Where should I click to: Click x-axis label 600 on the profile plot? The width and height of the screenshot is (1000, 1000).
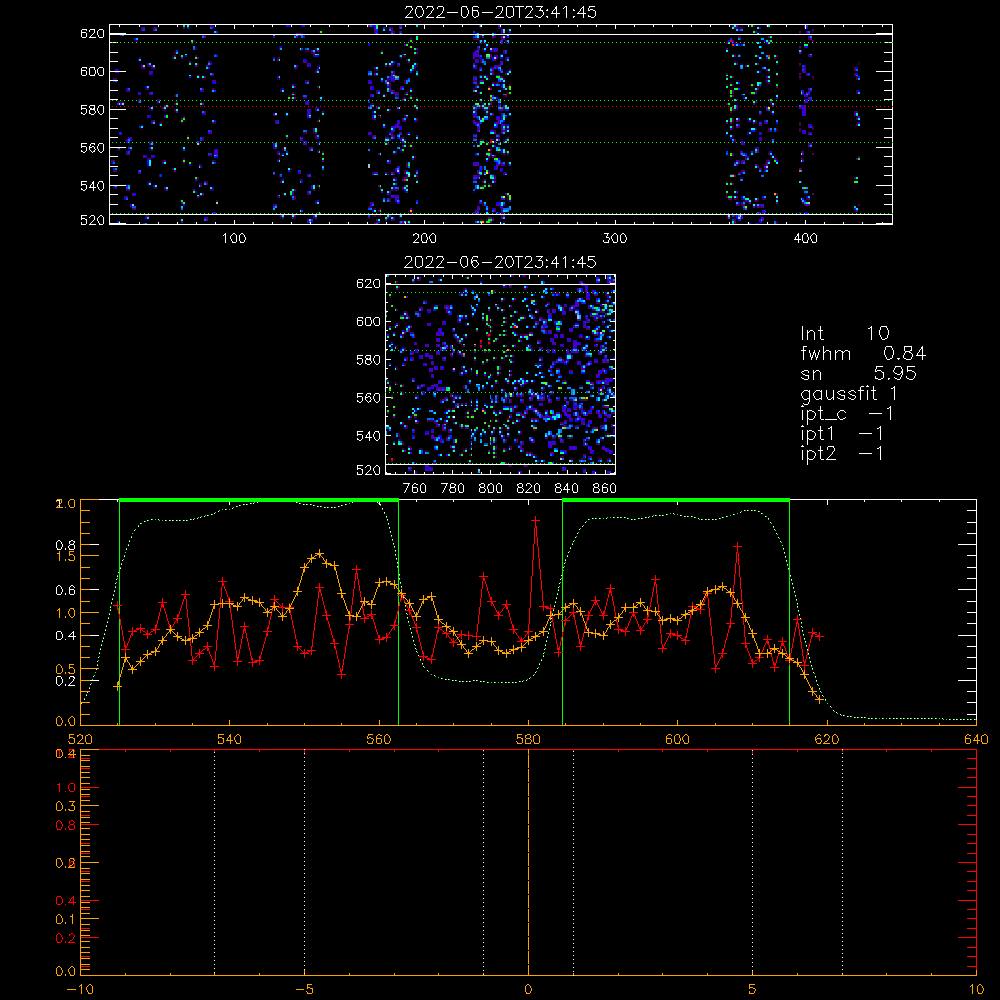point(677,740)
